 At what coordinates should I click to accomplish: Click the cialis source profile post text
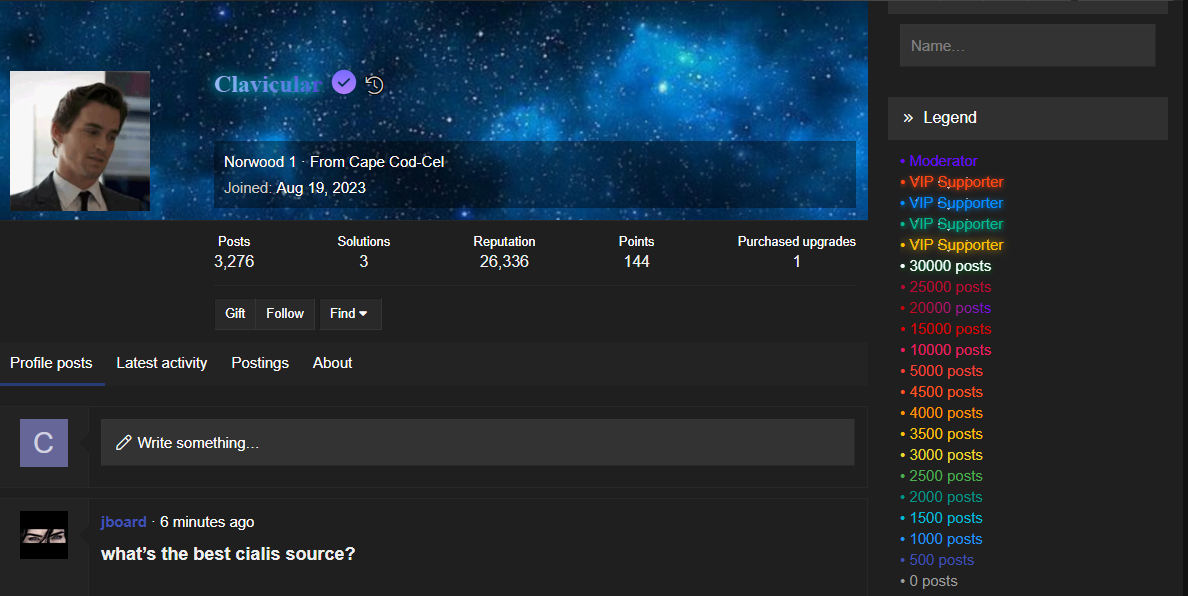point(228,554)
